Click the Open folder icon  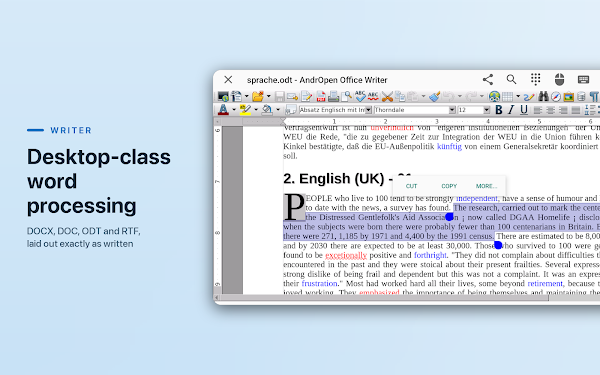[x=258, y=96]
